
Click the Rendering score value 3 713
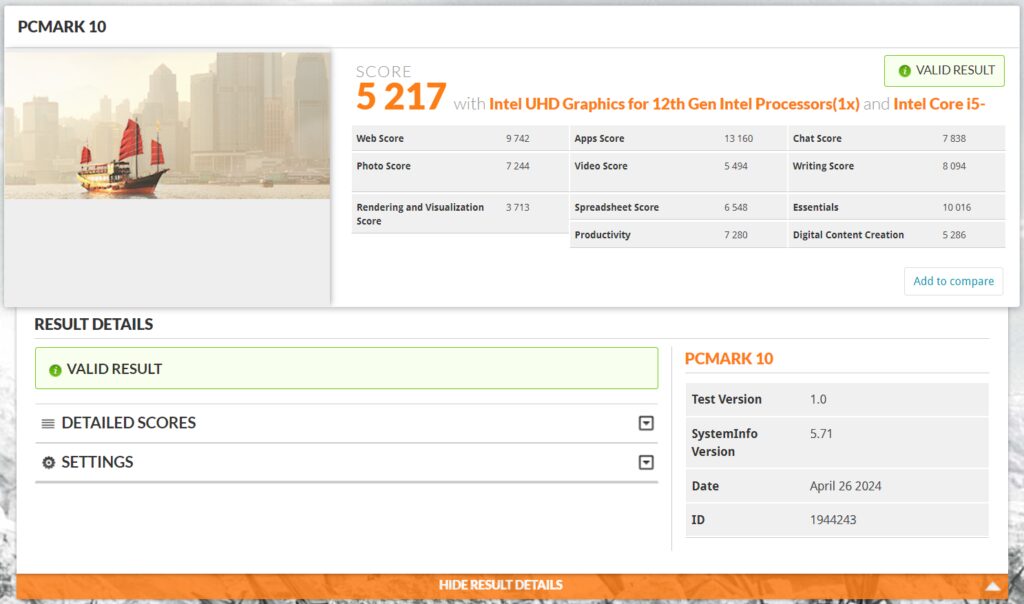click(x=518, y=207)
